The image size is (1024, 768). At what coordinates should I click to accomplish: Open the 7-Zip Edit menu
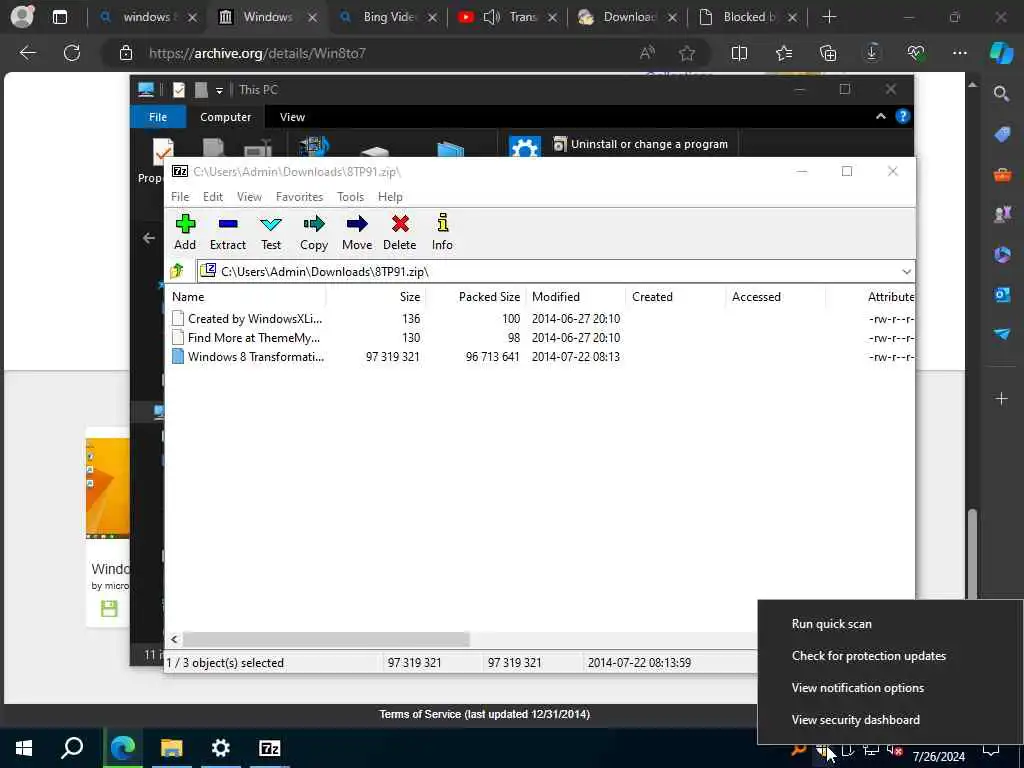tap(213, 197)
